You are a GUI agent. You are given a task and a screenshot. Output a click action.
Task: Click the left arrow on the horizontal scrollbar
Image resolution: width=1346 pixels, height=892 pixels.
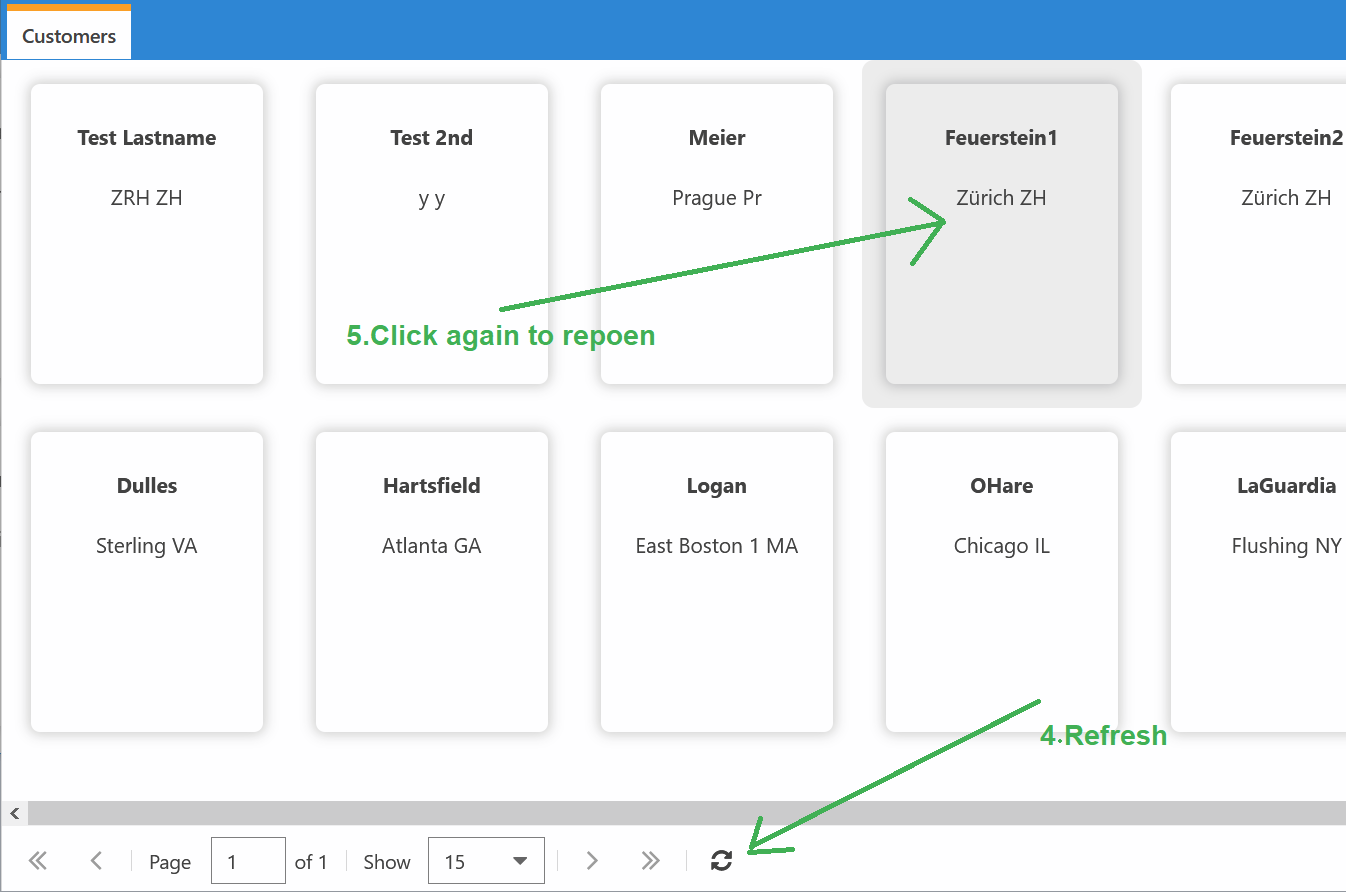pos(13,813)
